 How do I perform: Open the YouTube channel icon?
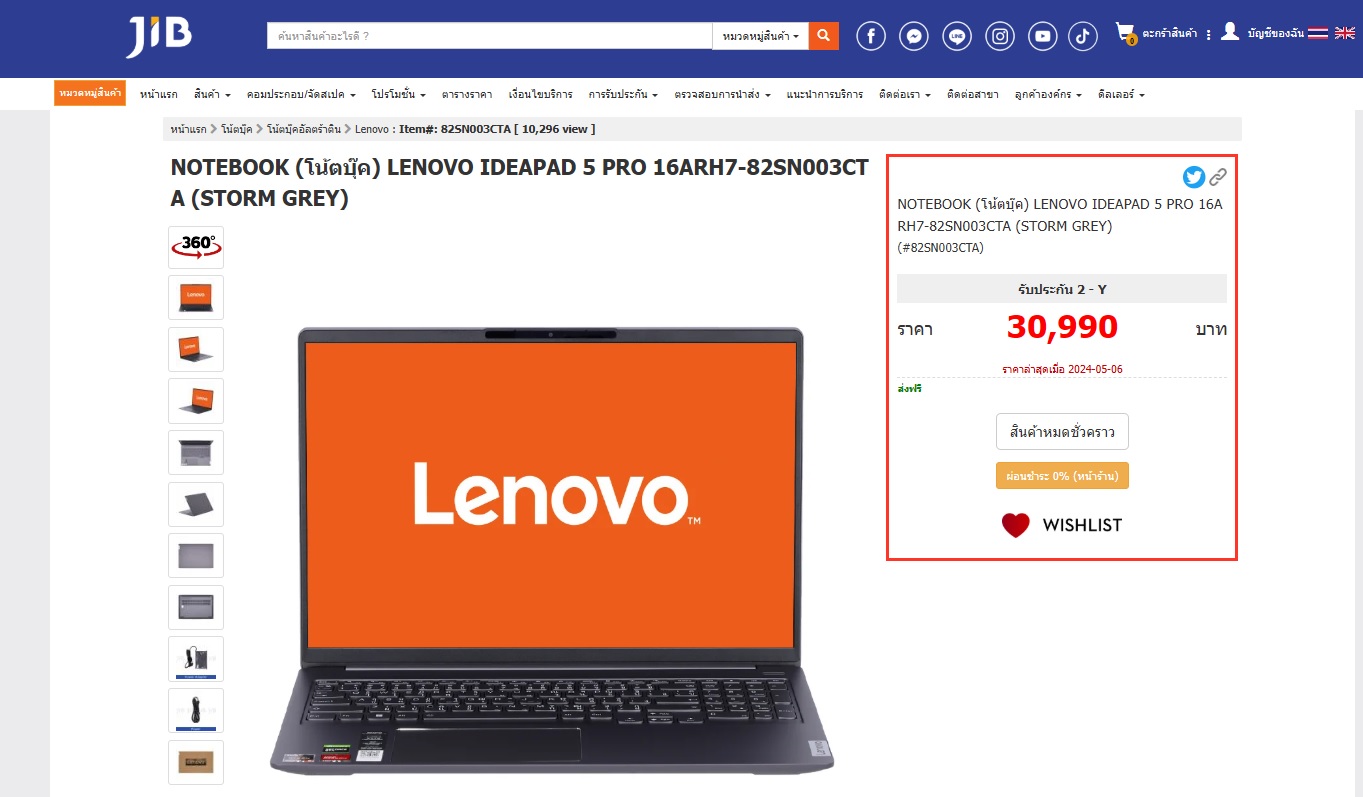[x=1043, y=37]
